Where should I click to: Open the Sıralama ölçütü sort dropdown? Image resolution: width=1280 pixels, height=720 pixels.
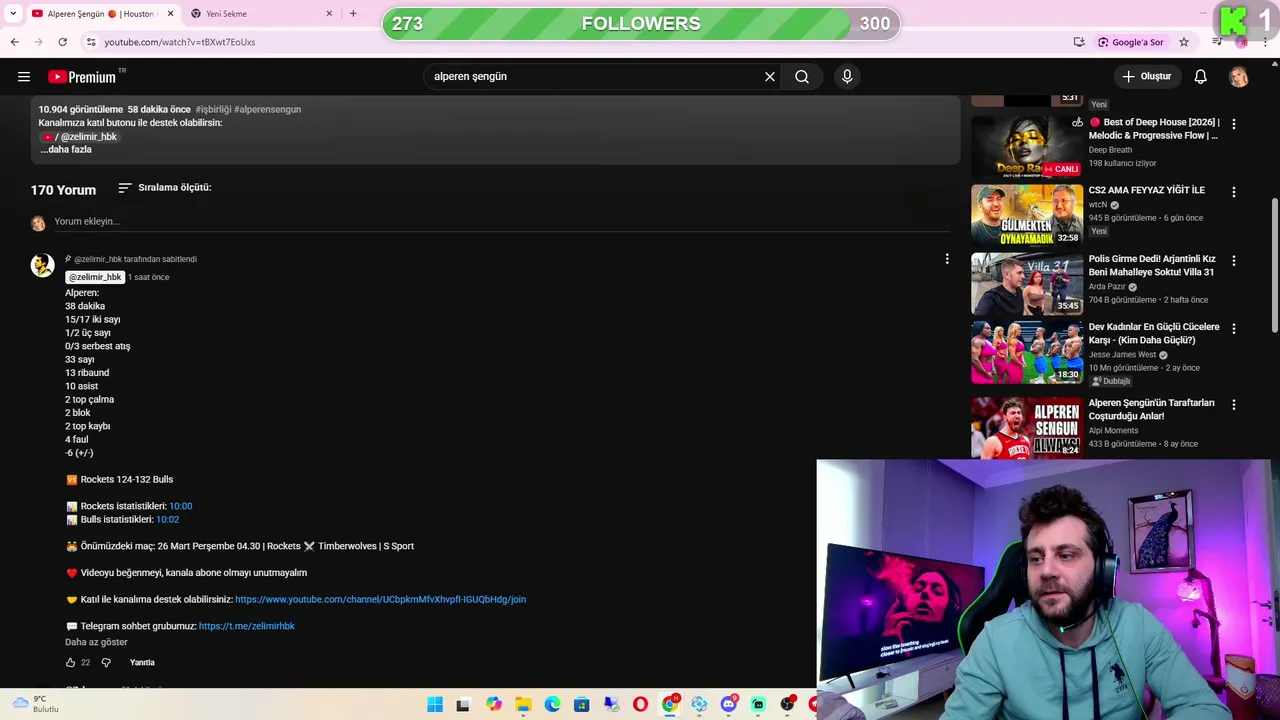(165, 188)
